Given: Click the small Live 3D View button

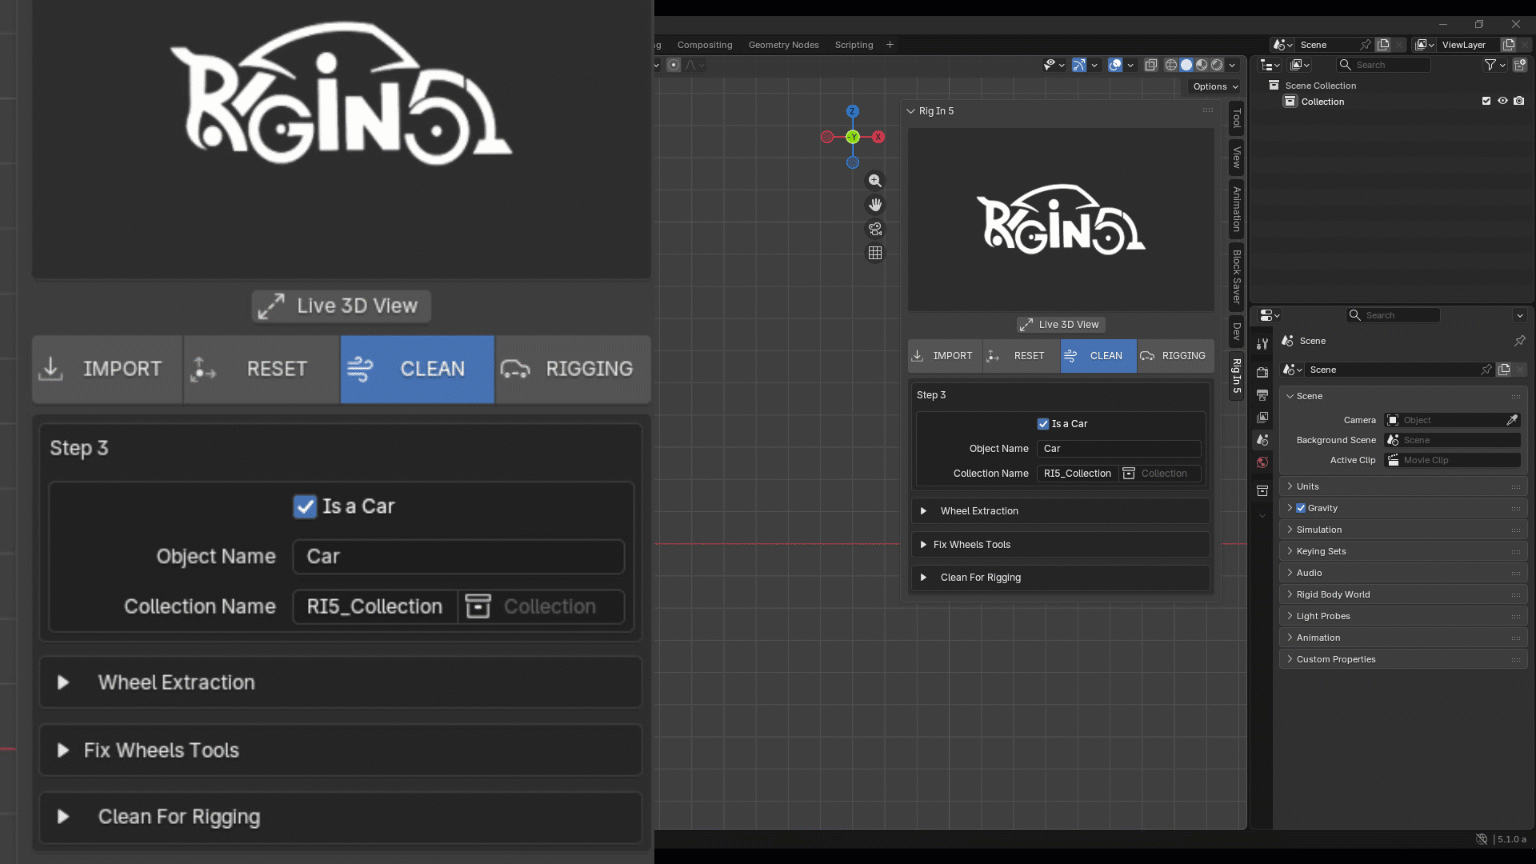Looking at the screenshot, I should coord(1059,324).
